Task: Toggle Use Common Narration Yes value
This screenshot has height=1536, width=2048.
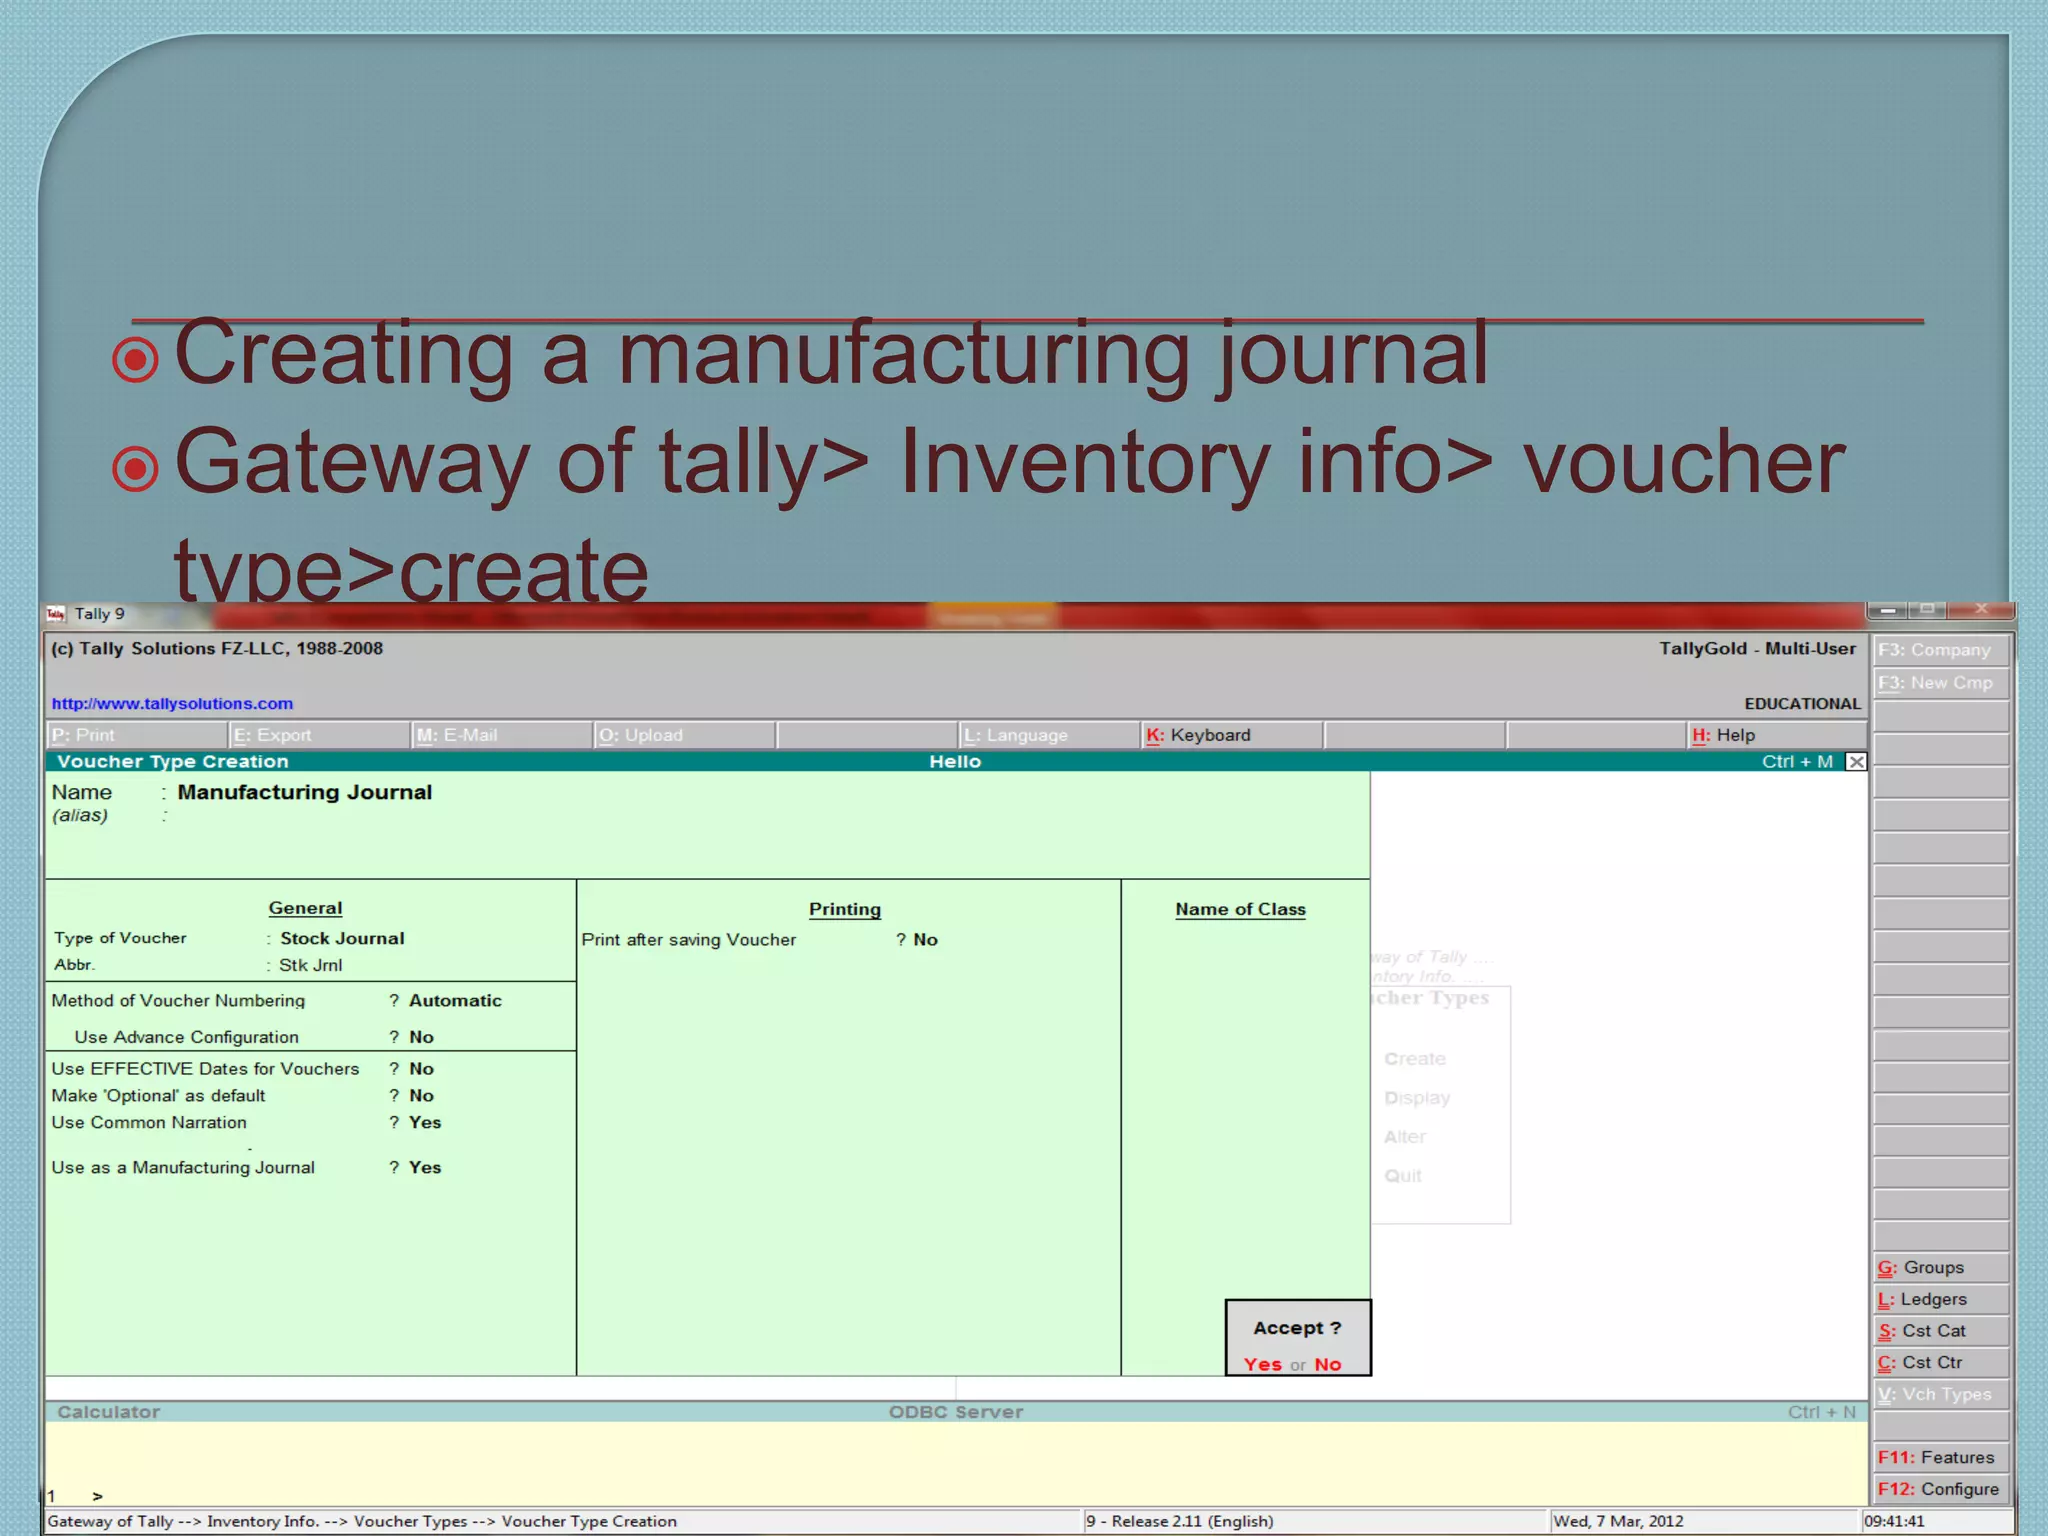Action: 425,1123
